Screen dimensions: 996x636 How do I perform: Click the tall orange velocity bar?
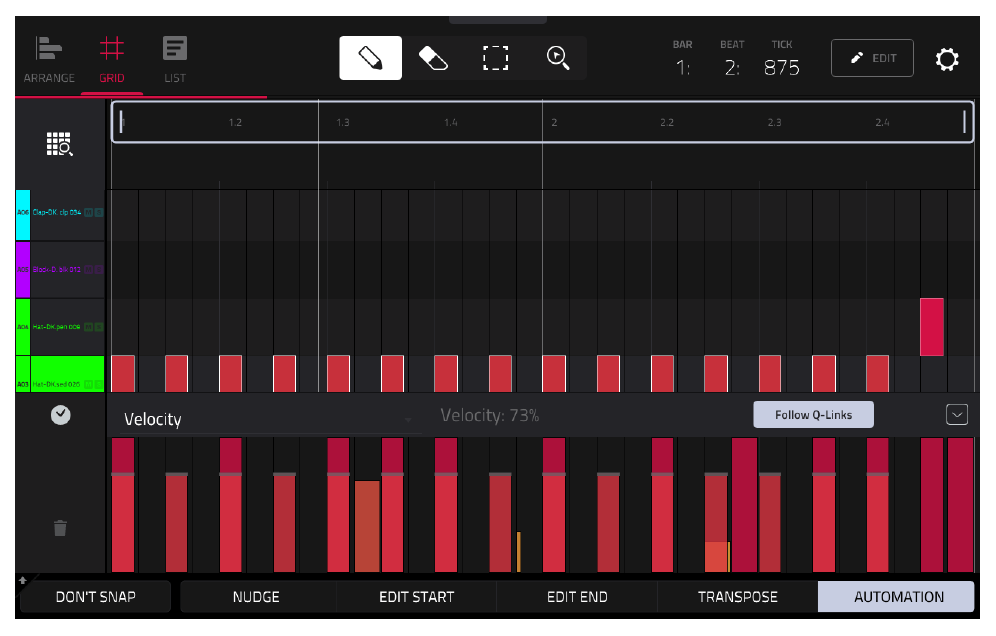tap(367, 526)
